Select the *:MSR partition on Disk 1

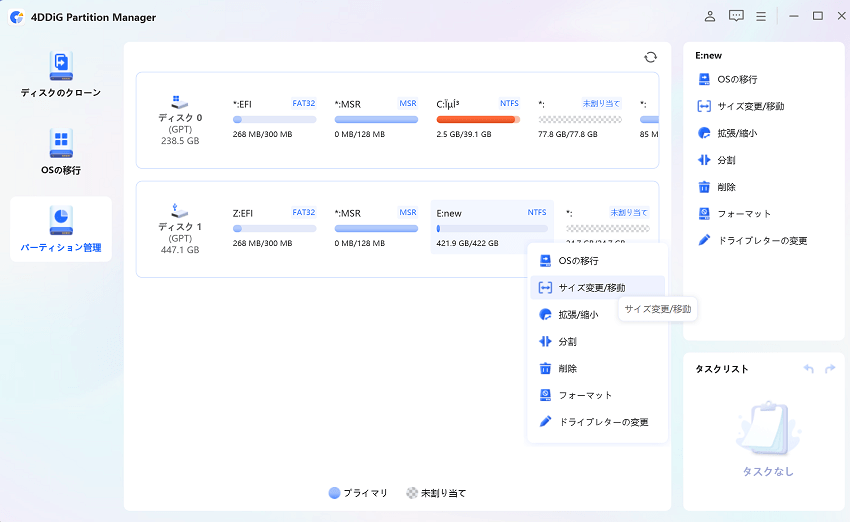(x=376, y=228)
